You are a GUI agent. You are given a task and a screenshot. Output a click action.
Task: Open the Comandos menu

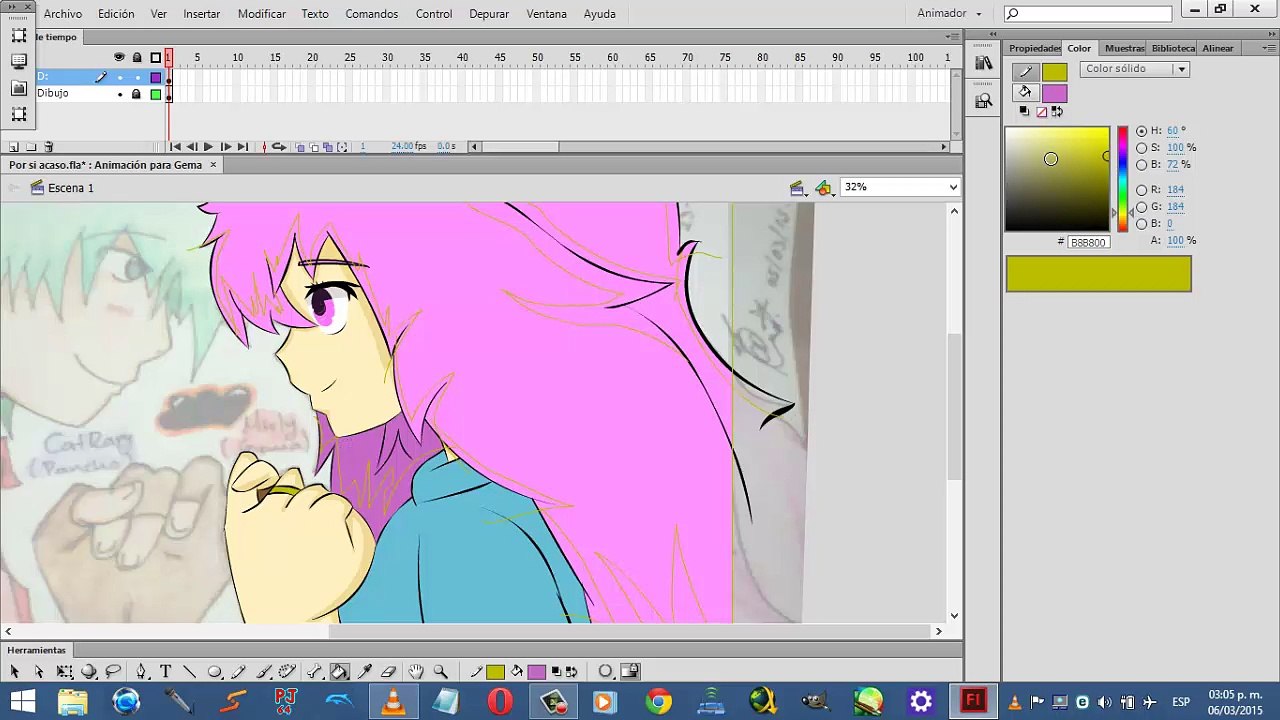click(x=372, y=14)
